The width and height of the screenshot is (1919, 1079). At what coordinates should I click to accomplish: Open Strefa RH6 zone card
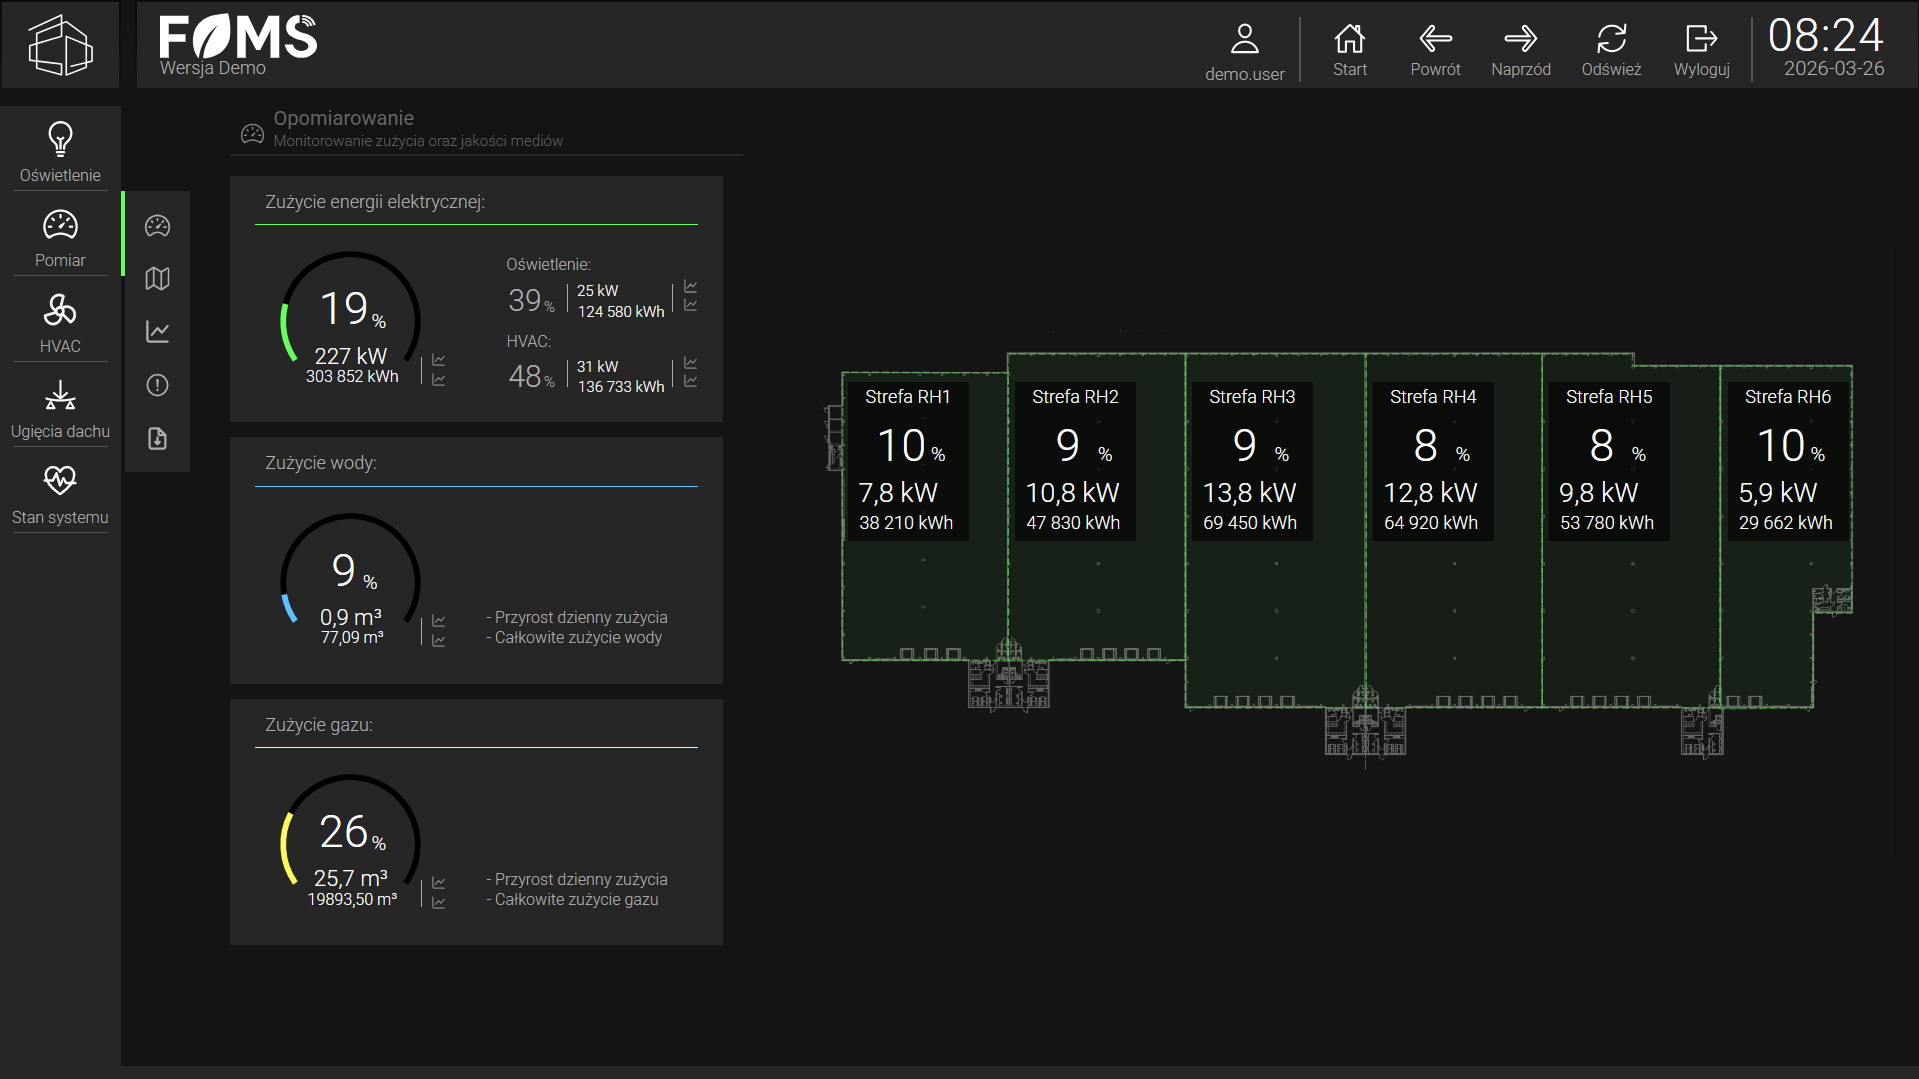click(x=1787, y=460)
